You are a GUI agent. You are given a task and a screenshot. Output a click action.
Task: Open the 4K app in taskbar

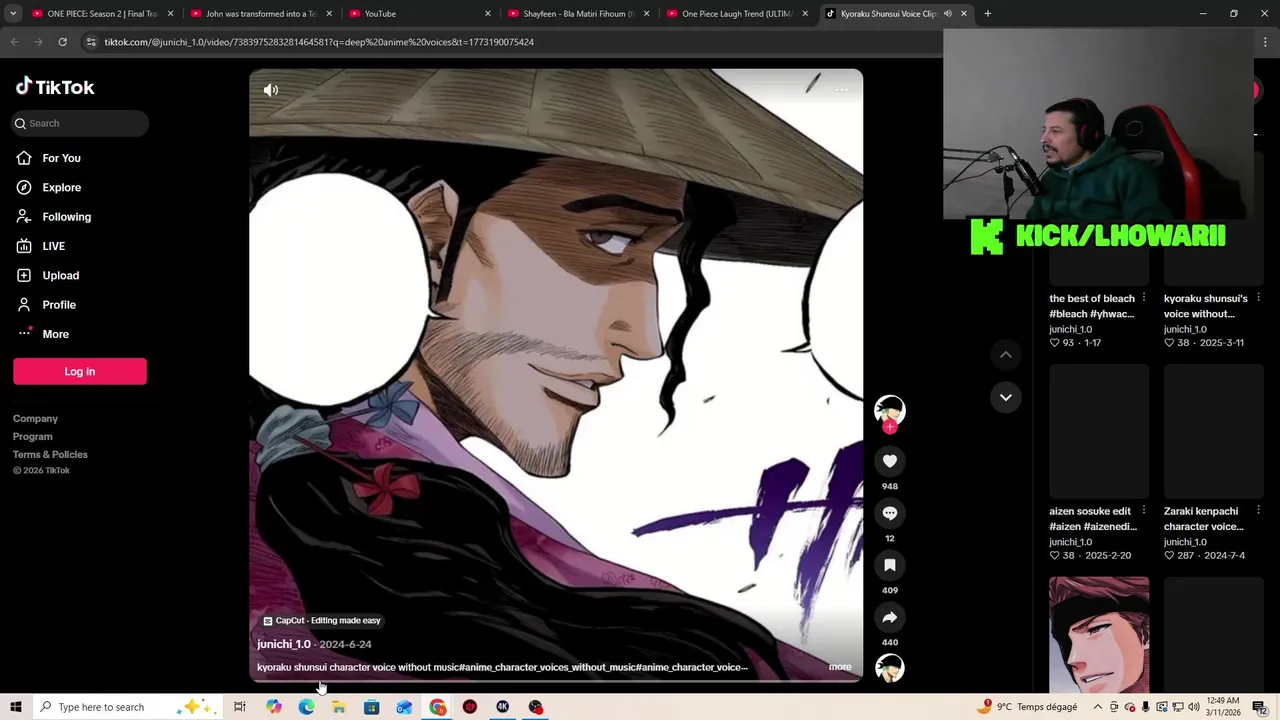click(503, 707)
